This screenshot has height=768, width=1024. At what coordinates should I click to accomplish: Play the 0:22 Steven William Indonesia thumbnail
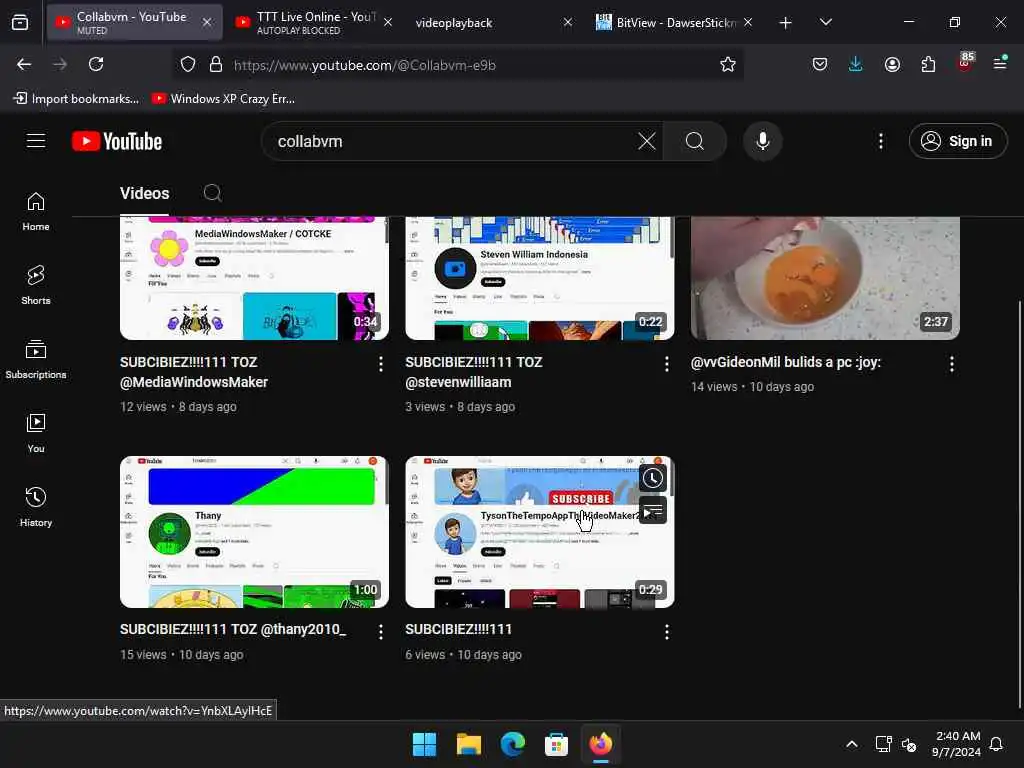coord(539,278)
